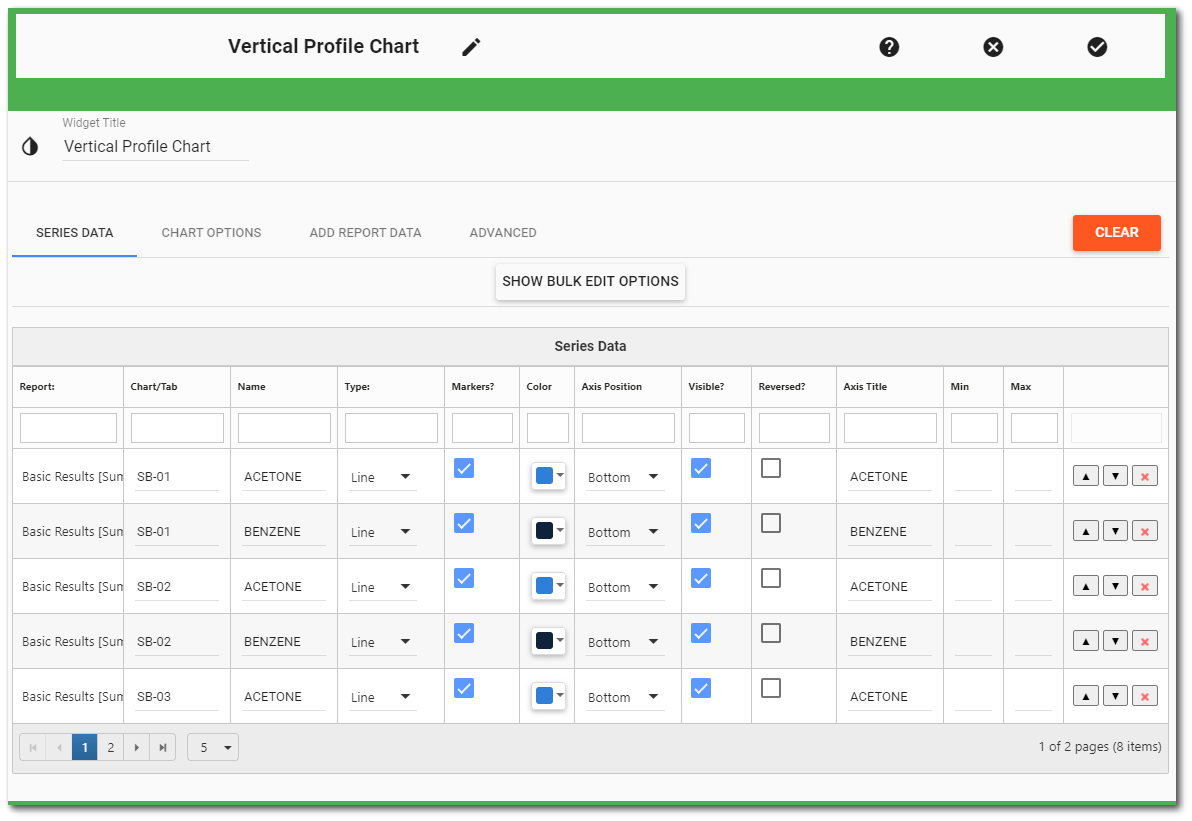Uncheck Markers for the SB-01 ACETONE row
This screenshot has width=1192, height=821.
pyautogui.click(x=464, y=468)
